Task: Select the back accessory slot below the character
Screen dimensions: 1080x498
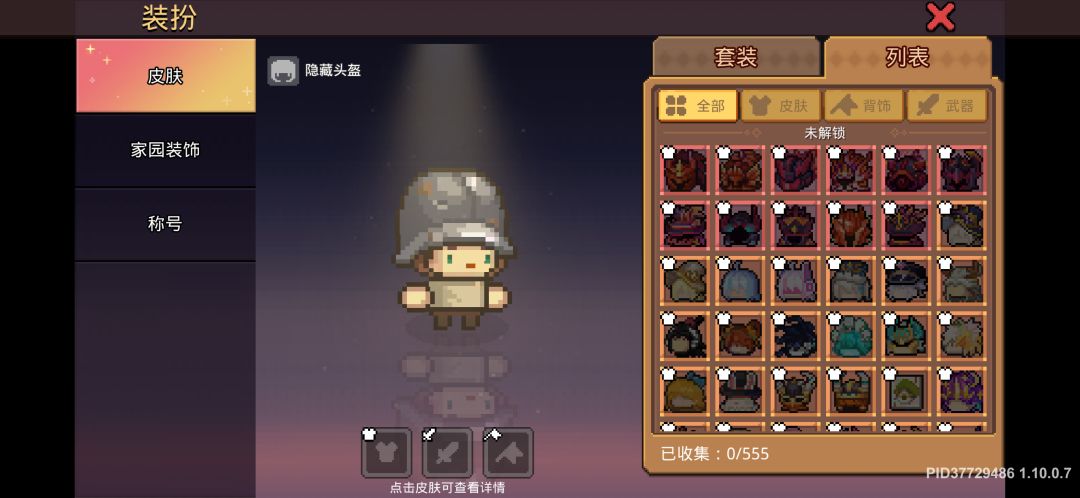Action: [508, 453]
